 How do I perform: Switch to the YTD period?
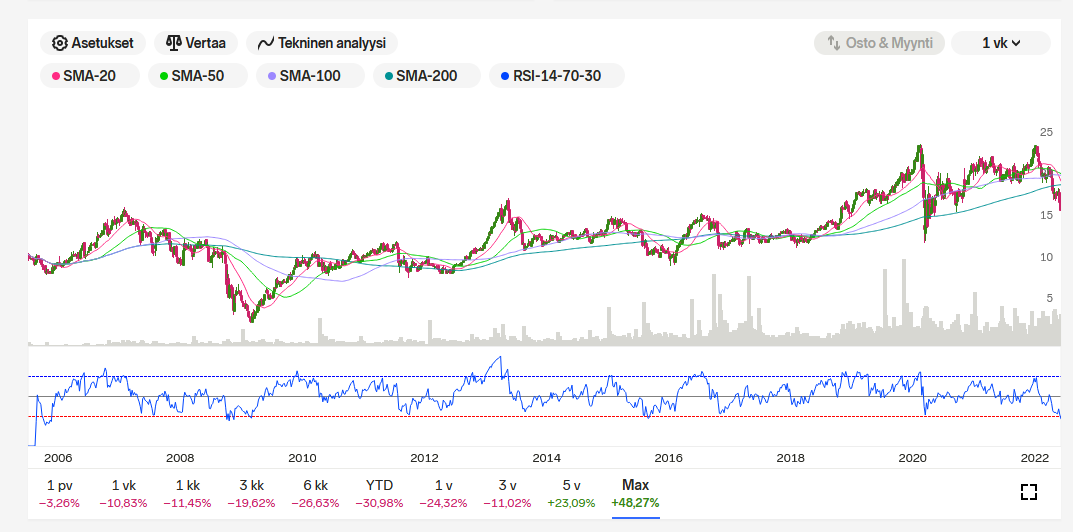380,493
